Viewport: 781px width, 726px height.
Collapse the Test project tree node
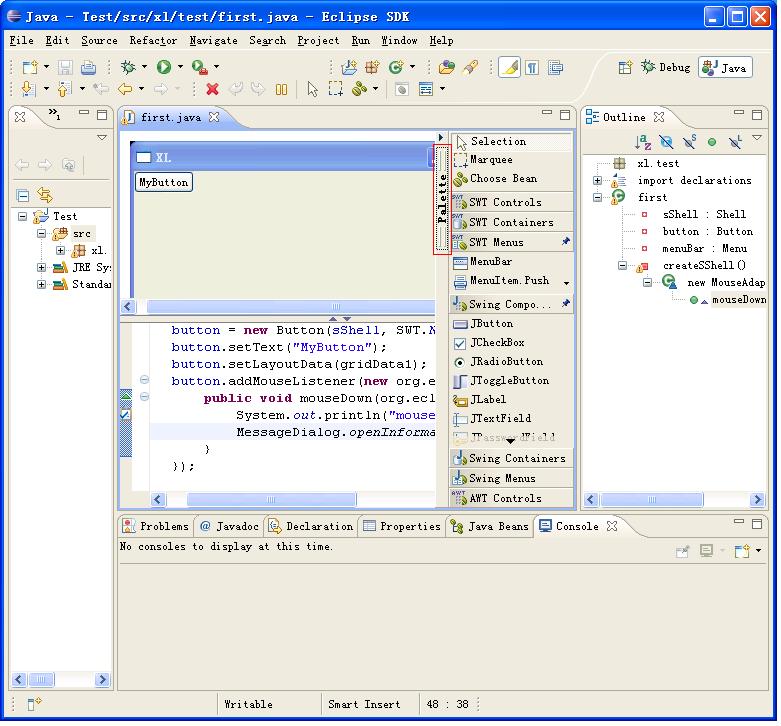(22, 216)
